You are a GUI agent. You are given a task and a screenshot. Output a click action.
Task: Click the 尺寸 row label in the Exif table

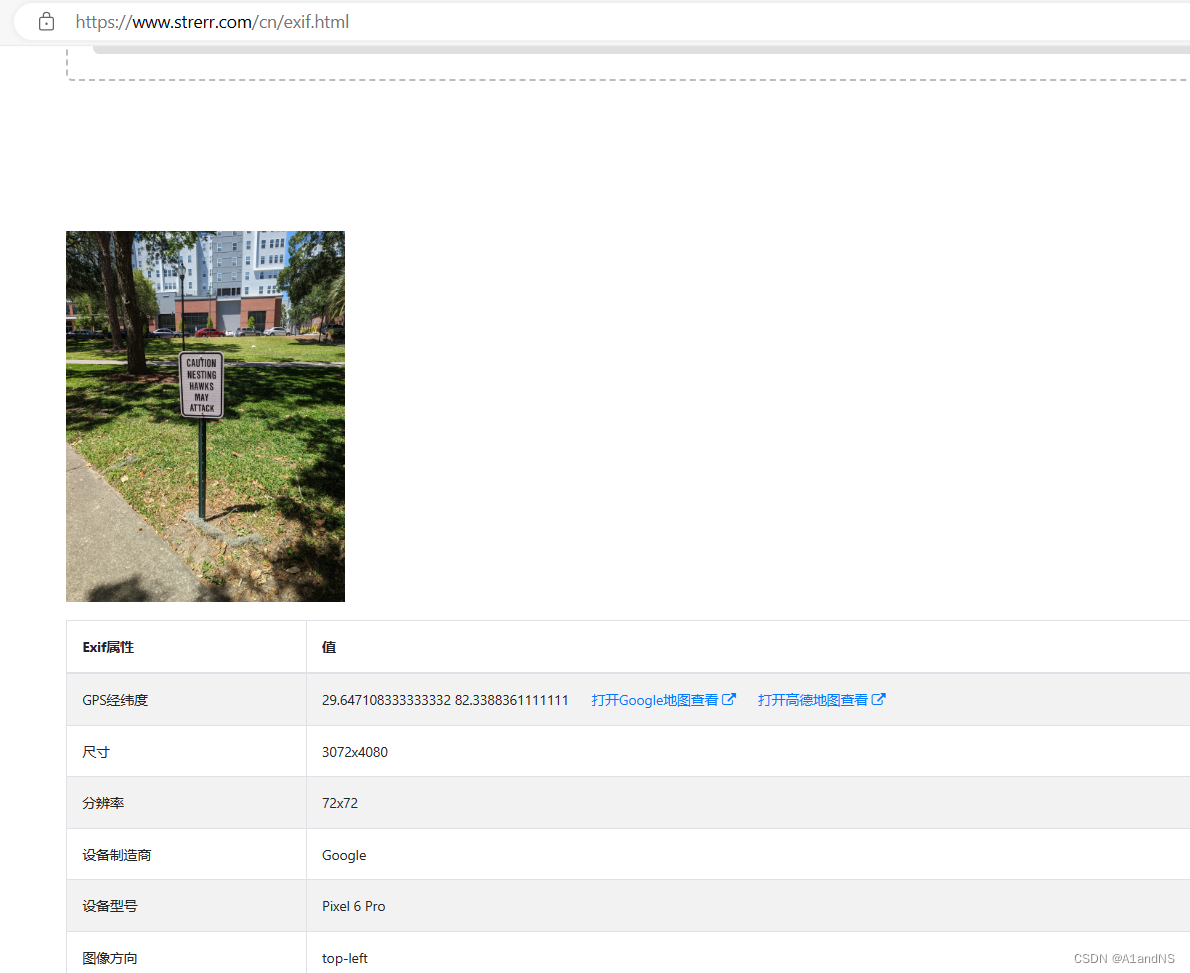click(x=95, y=751)
